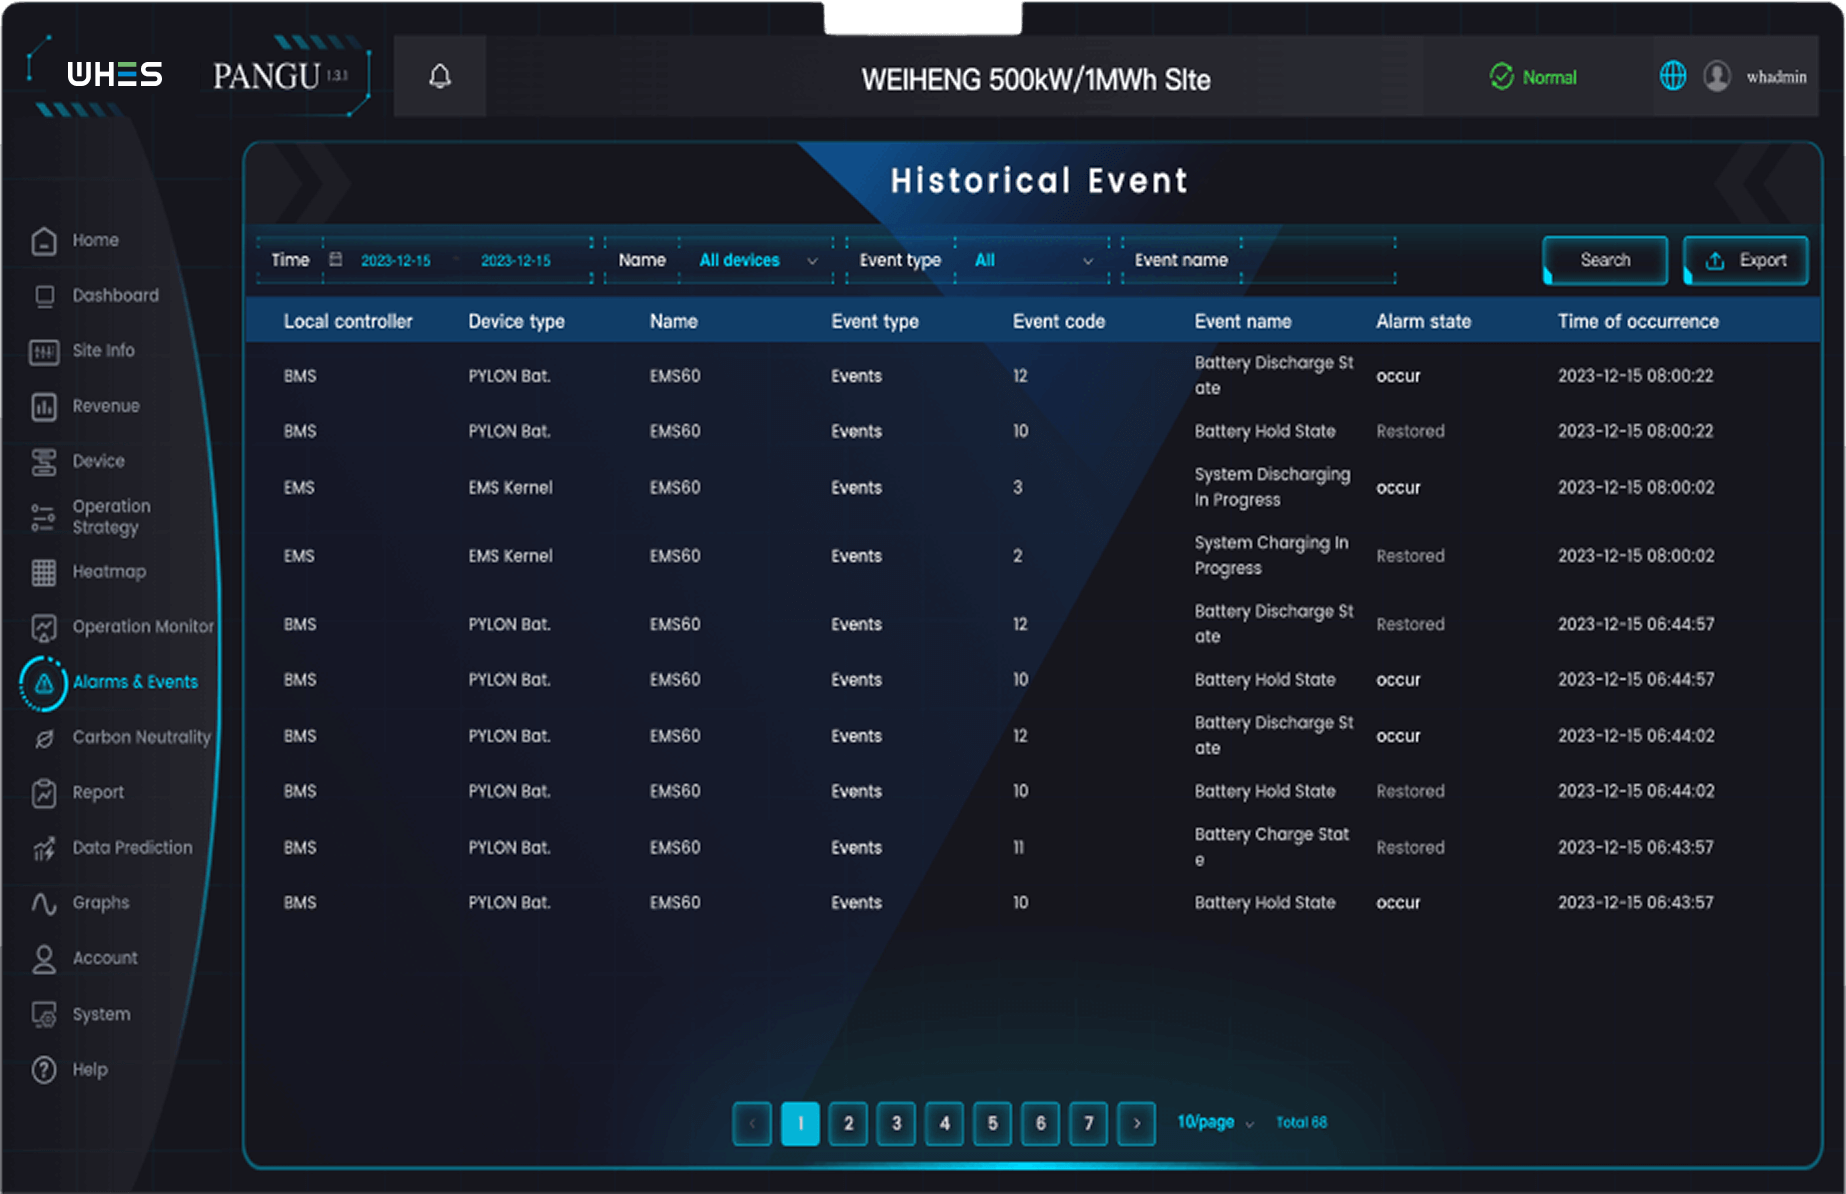Click event code 3 cell
Viewport: 1846px width, 1194px height.
[1018, 487]
